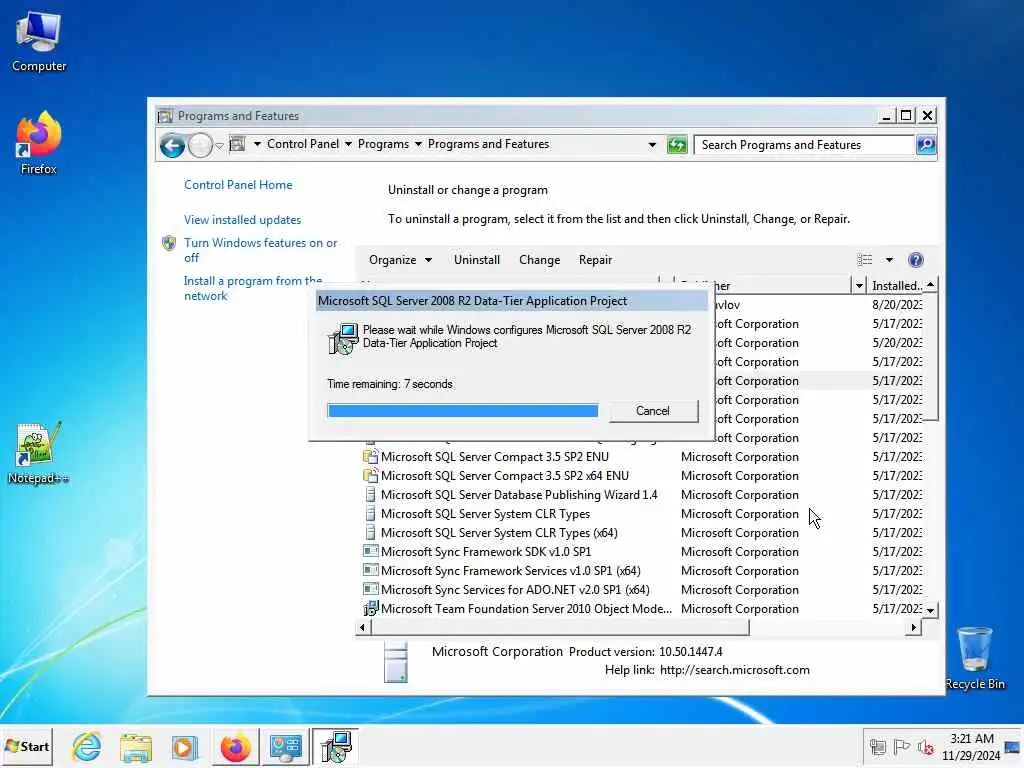
Task: Refresh the Programs and Features list
Action: [x=677, y=145]
